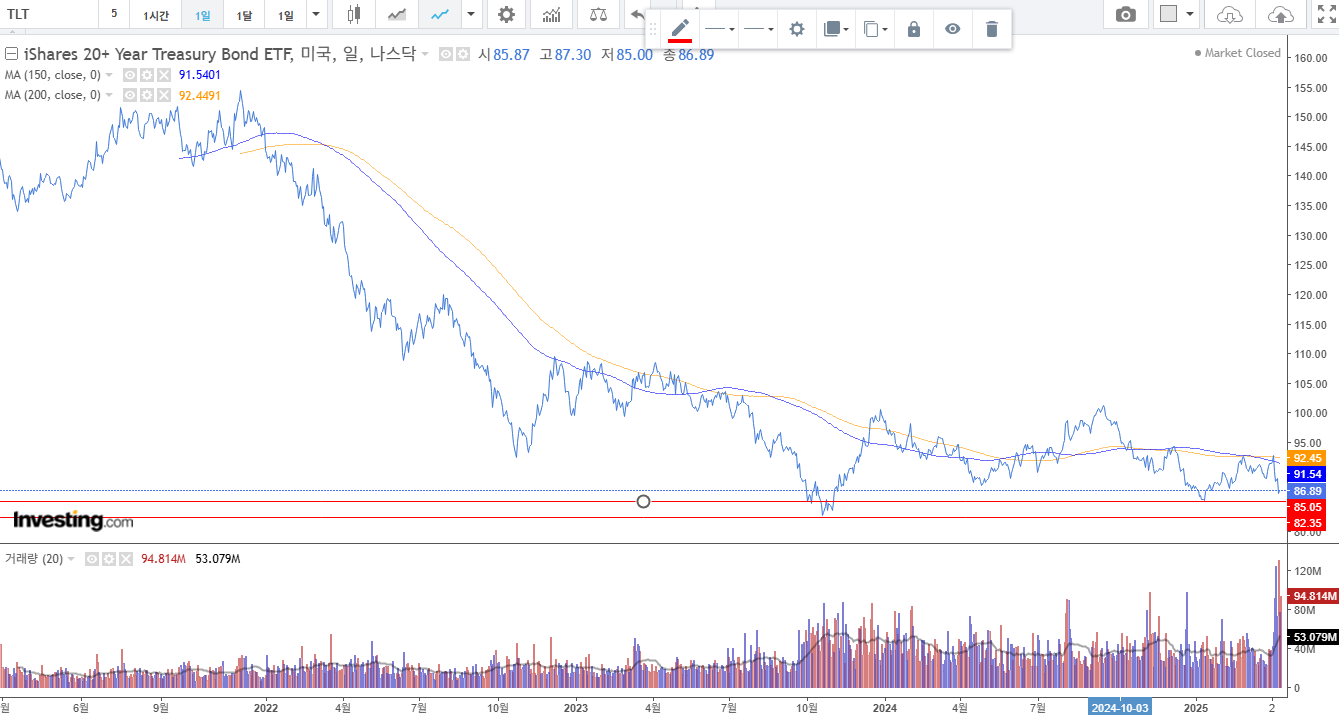Click the 53.079M volume axis label
The width and height of the screenshot is (1339, 715).
(1313, 637)
